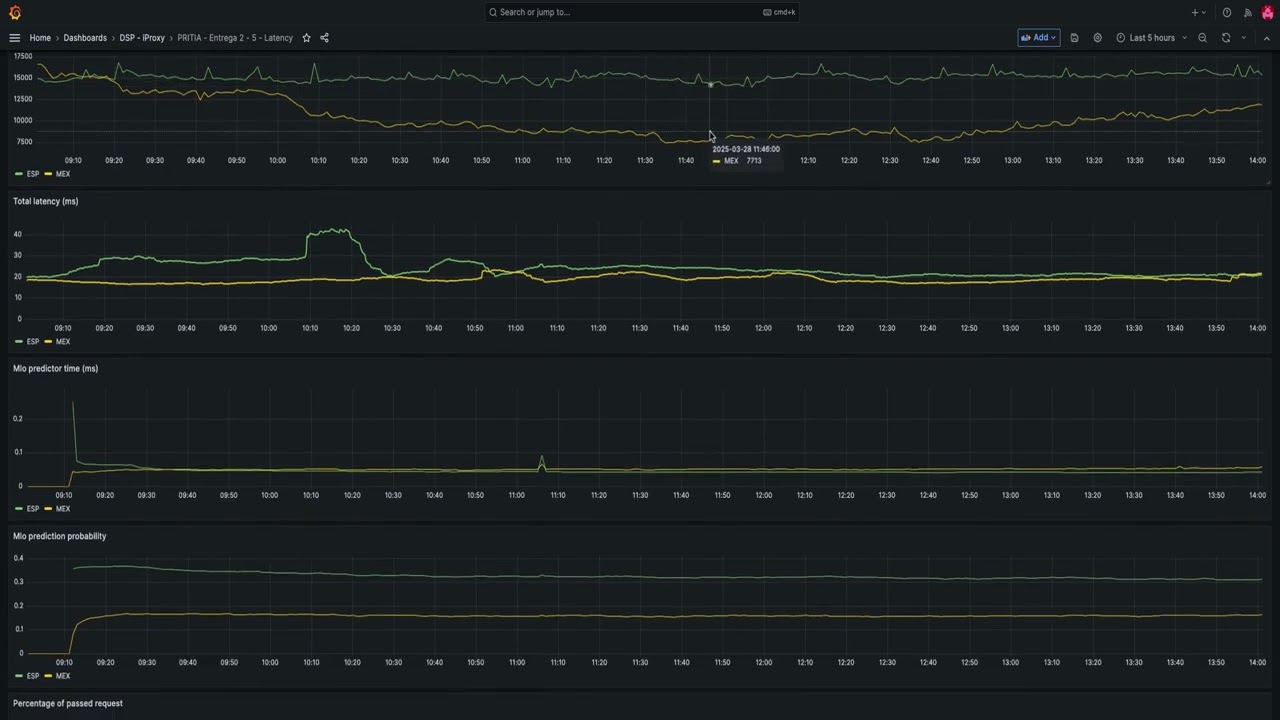Image resolution: width=1280 pixels, height=720 pixels.
Task: Open the hamburger navigation menu
Action: point(14,38)
